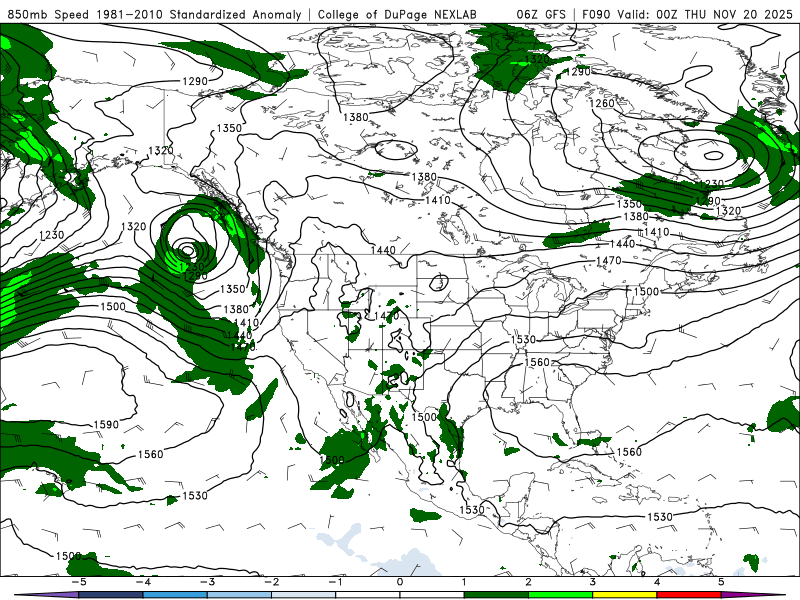Viewport: 800px width, 600px height.
Task: Click the "06Z GFS" model run label
Action: [541, 14]
